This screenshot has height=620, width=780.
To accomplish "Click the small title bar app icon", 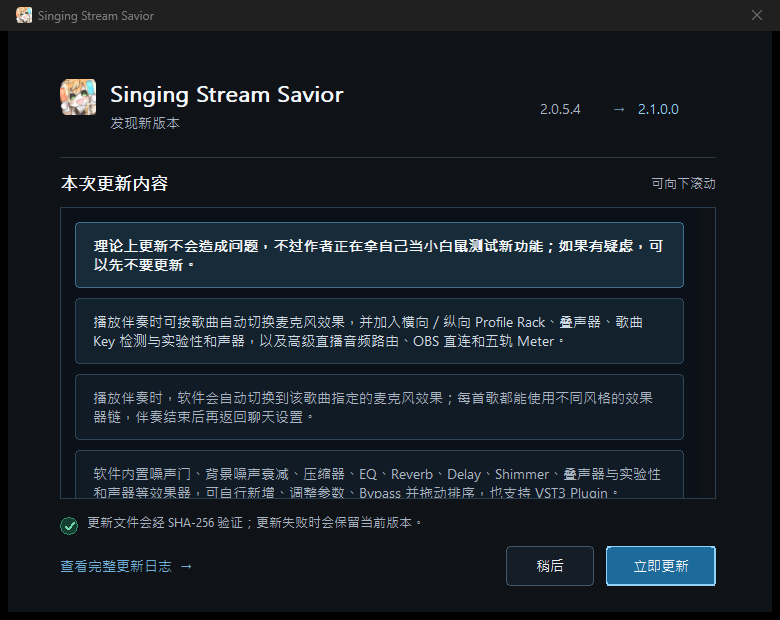I will tap(24, 15).
